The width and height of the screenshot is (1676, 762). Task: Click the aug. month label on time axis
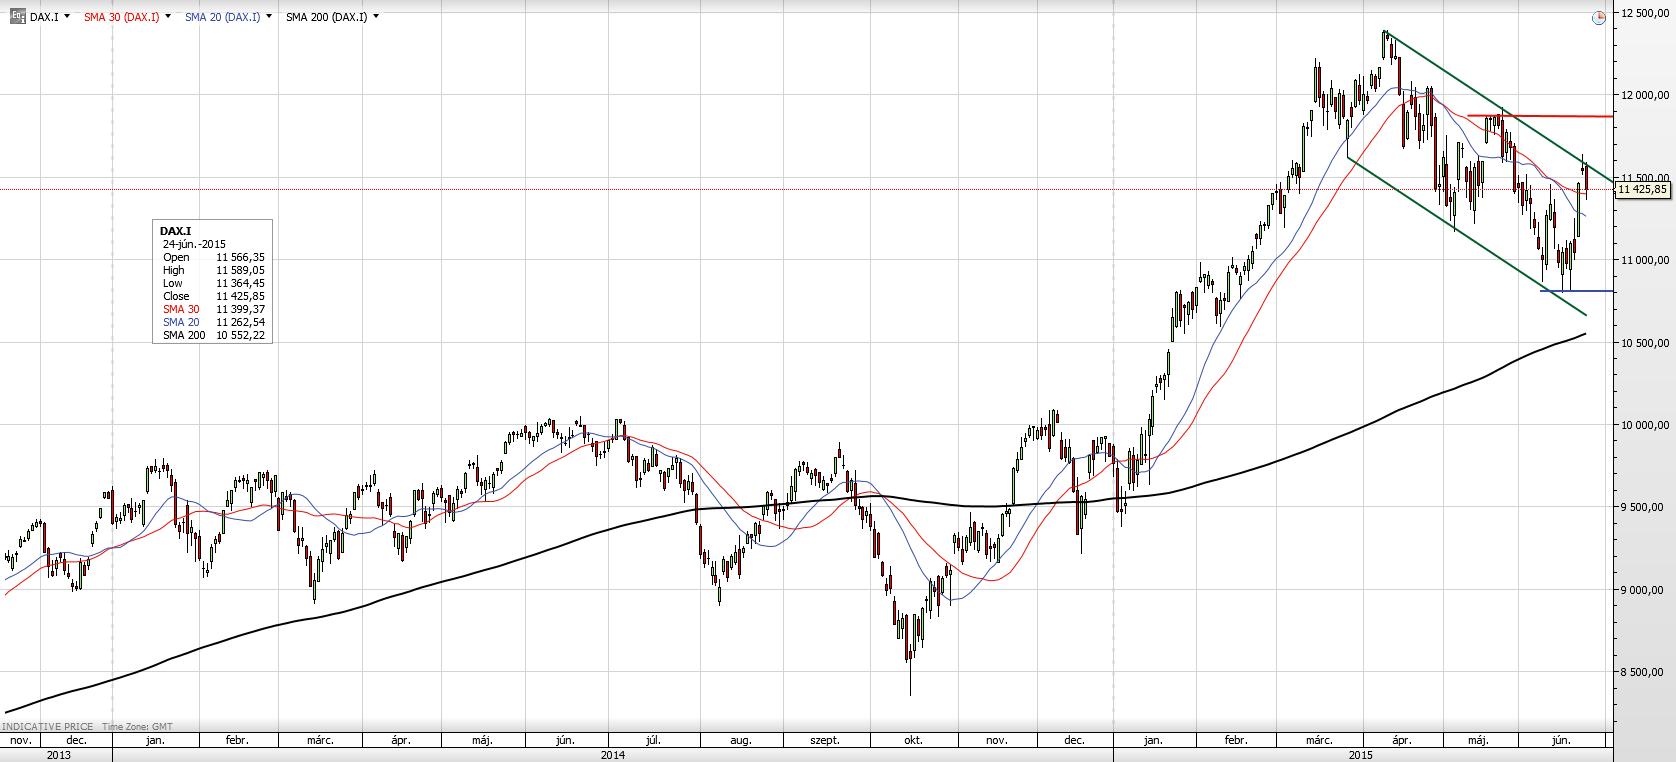[740, 740]
